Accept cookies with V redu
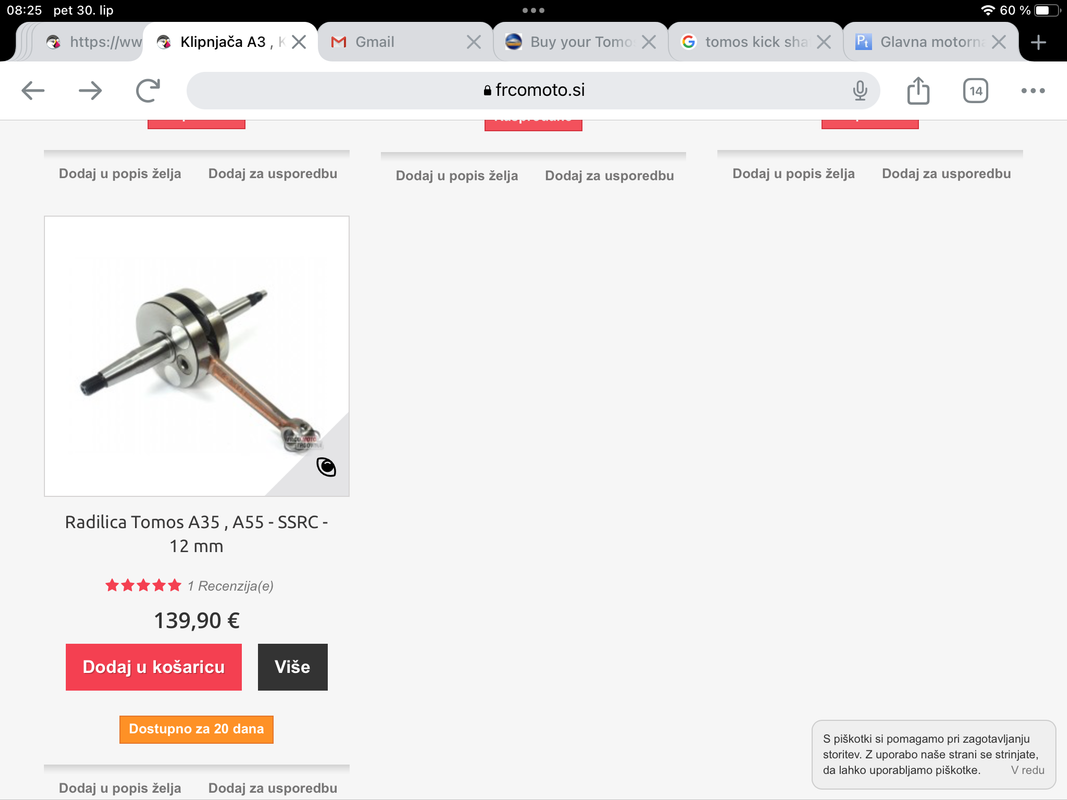Viewport: 1067px width, 800px height. [x=1027, y=770]
